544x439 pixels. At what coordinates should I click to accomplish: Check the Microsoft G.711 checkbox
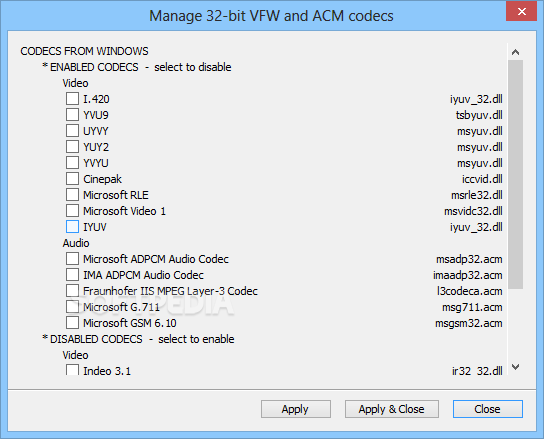coord(72,307)
